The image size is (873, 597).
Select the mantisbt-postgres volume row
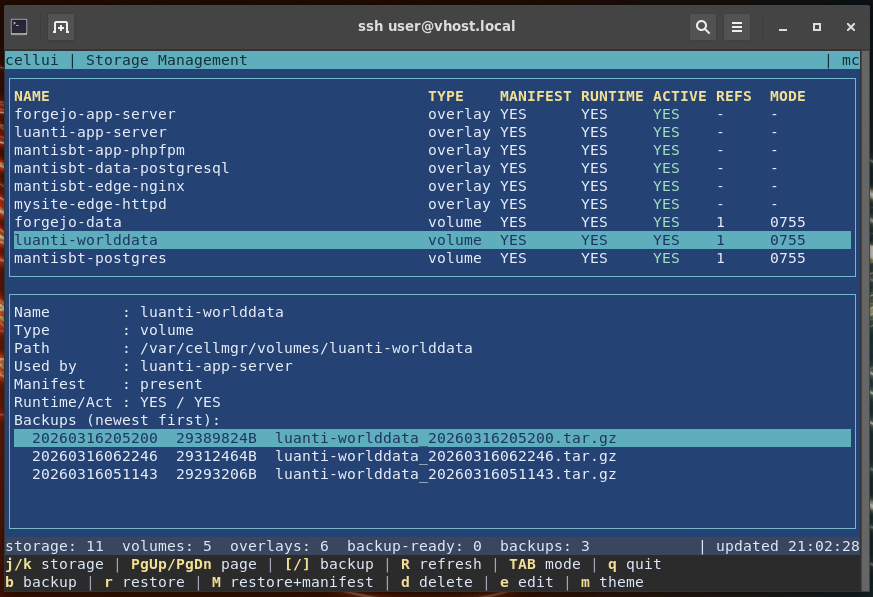[90, 258]
